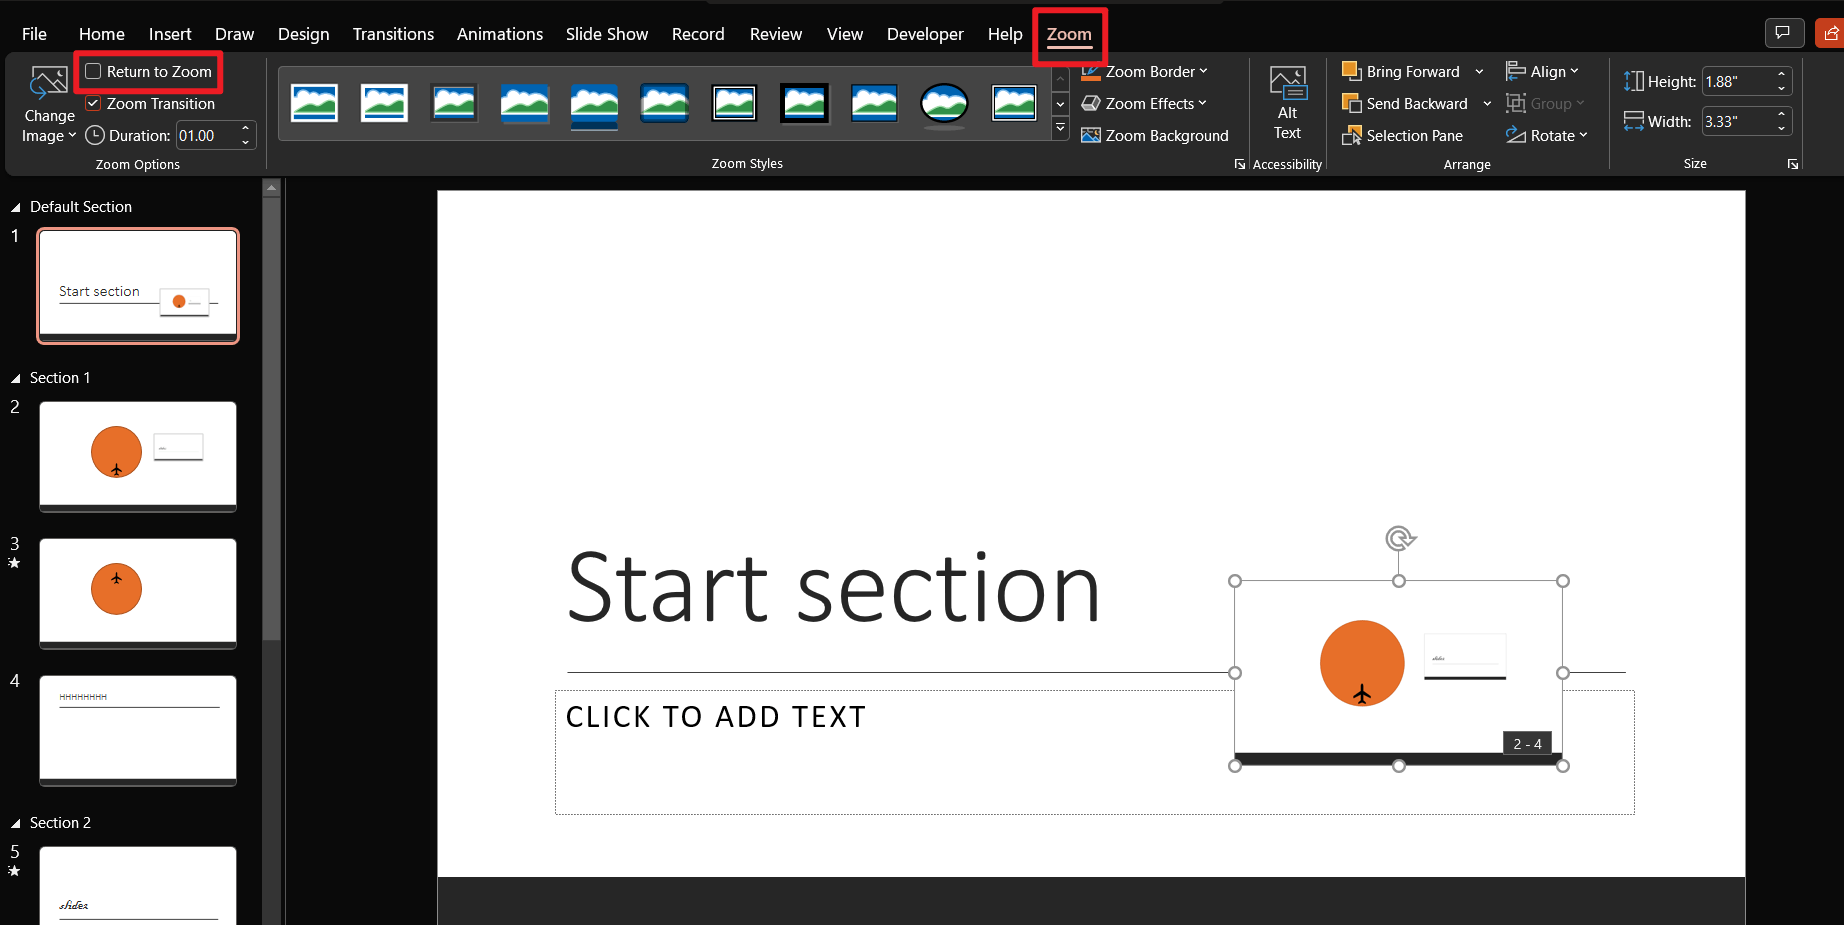Expand the Zoom Styles gallery with More arrow
The width and height of the screenshot is (1844, 925).
point(1060,128)
